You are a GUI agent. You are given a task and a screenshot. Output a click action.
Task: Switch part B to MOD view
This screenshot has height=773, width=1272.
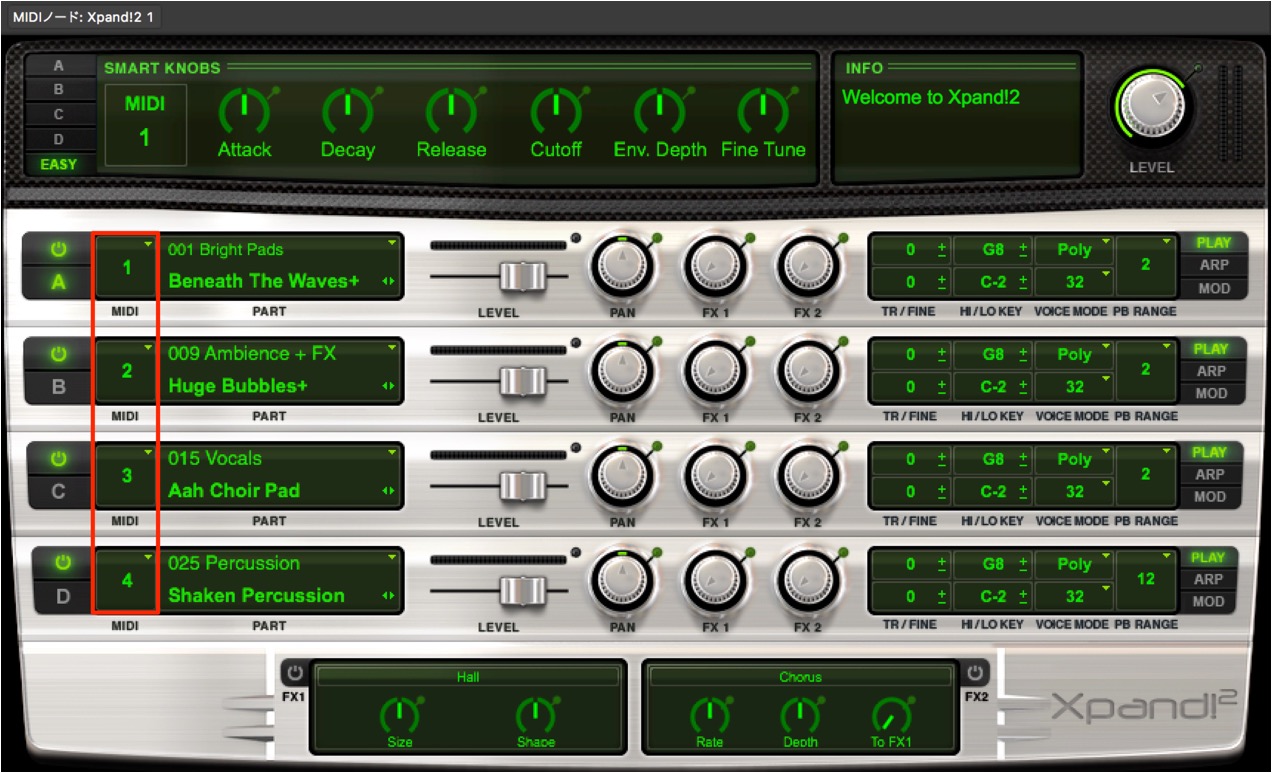pos(1211,393)
